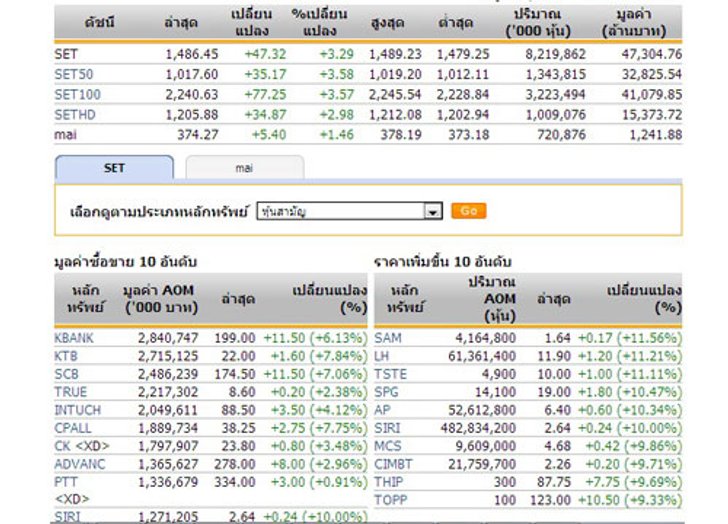
Task: Open the SET50 index link
Action: click(x=74, y=74)
